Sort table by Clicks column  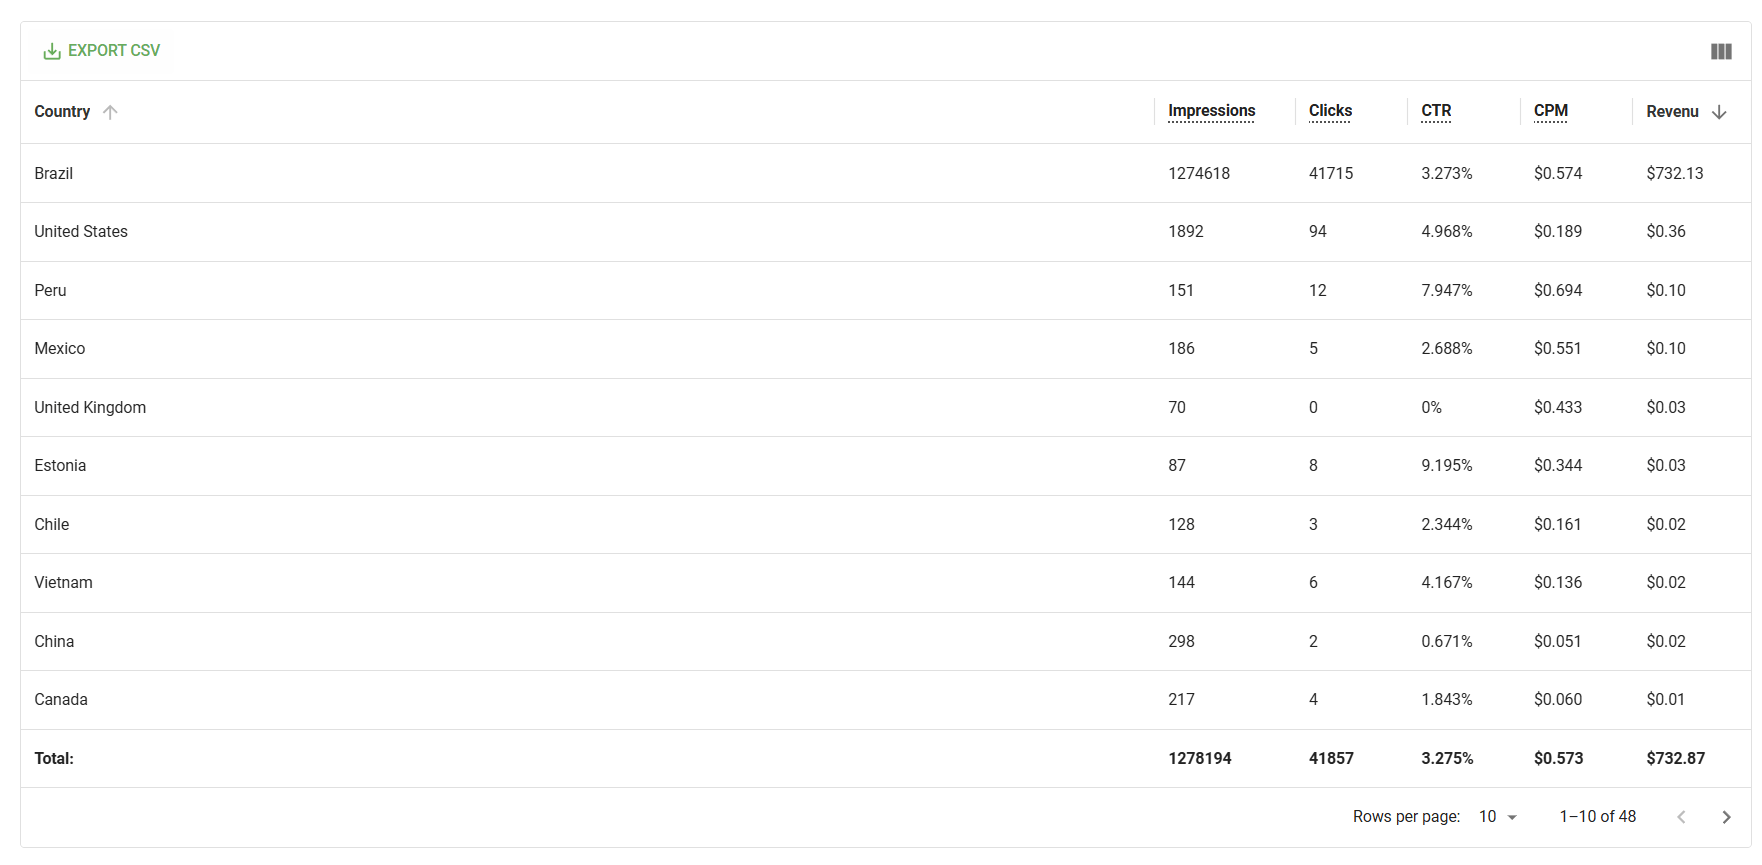[1330, 111]
